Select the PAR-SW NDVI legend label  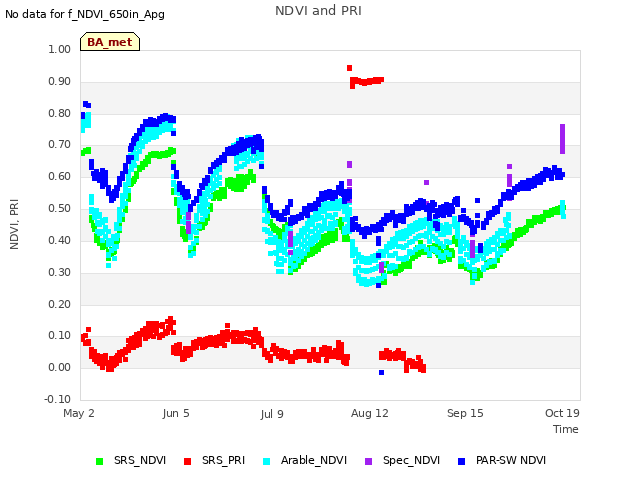click(x=511, y=460)
